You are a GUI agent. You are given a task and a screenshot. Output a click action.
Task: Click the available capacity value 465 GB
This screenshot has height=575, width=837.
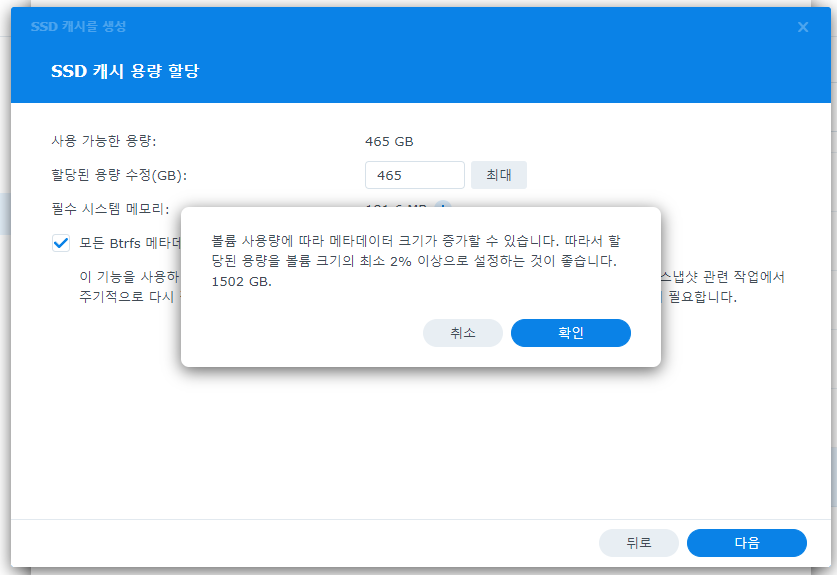tap(389, 141)
